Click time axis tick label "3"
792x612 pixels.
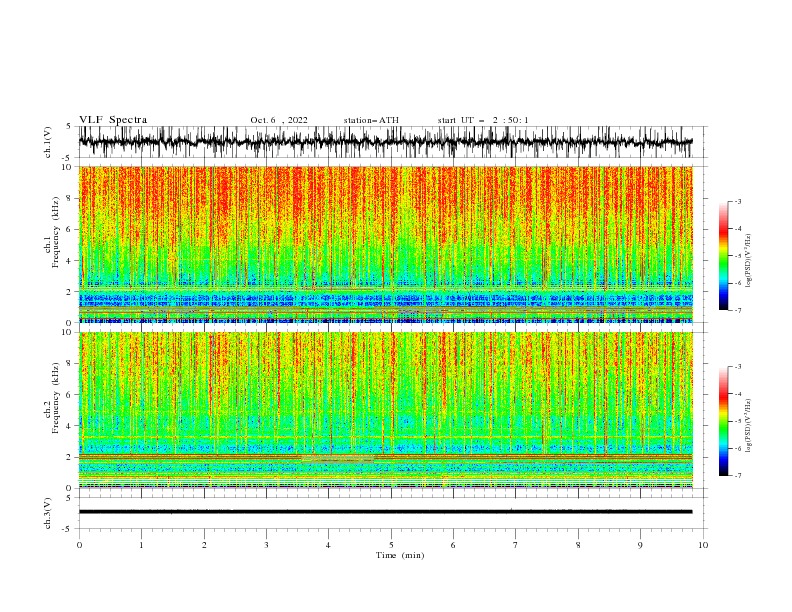click(266, 545)
